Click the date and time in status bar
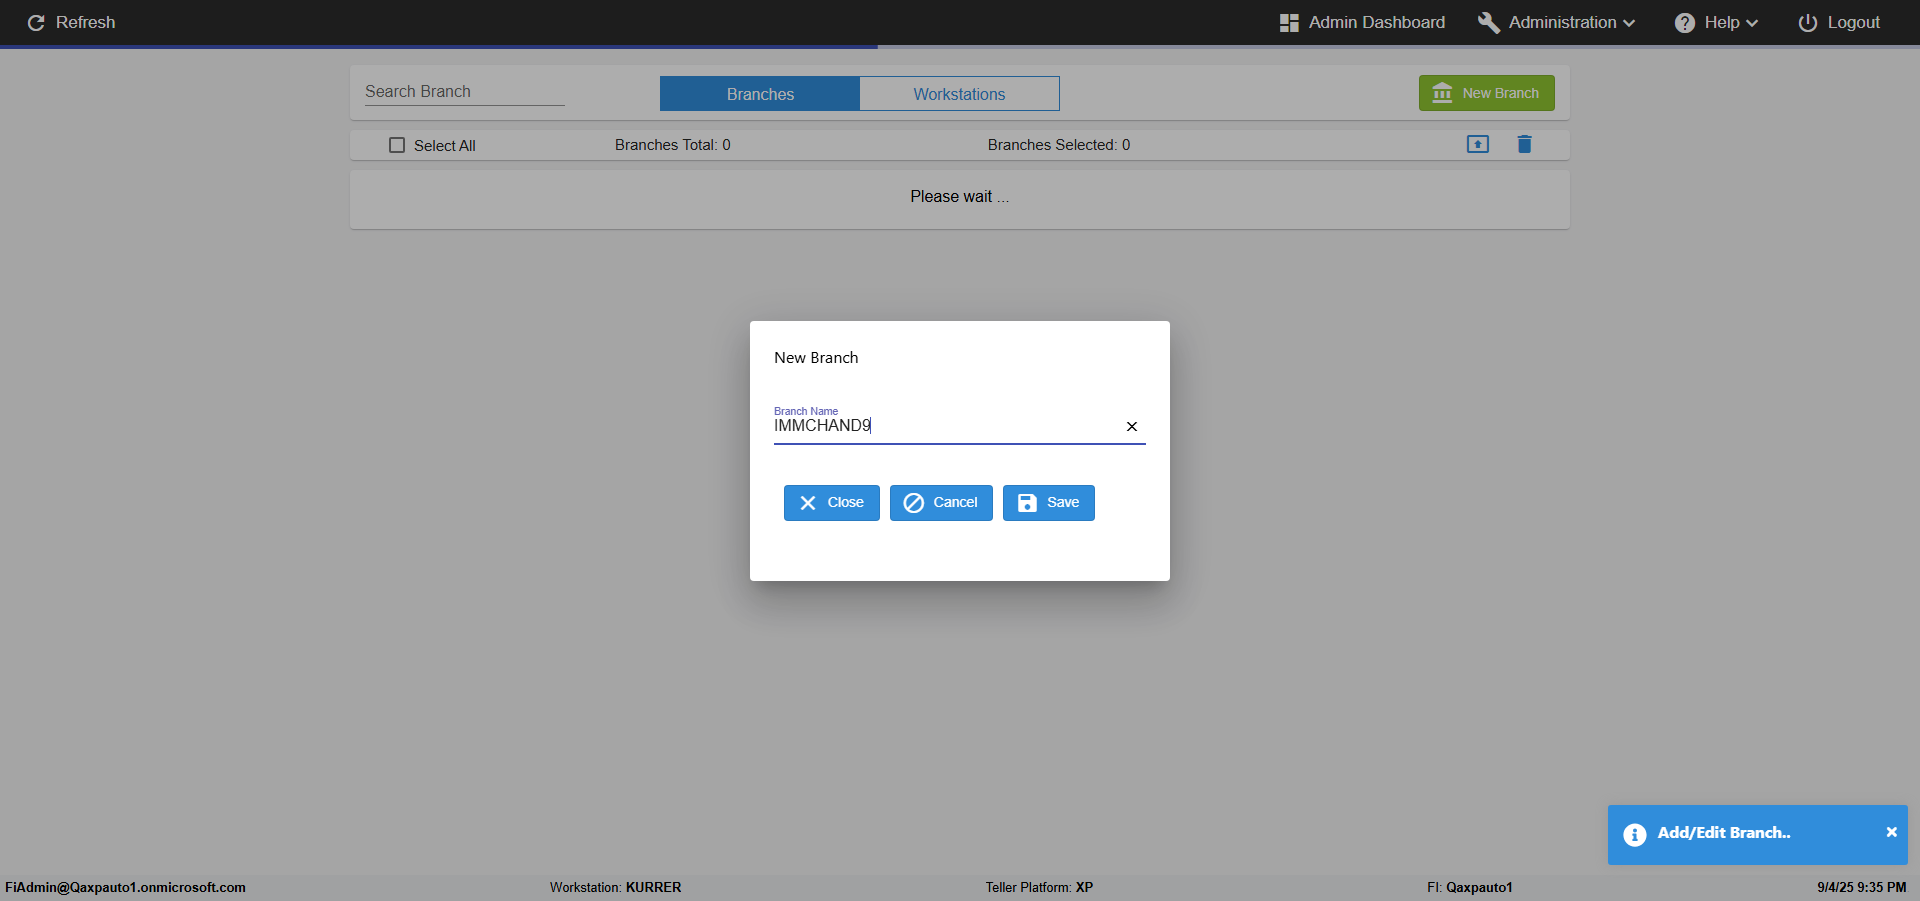 [x=1862, y=887]
